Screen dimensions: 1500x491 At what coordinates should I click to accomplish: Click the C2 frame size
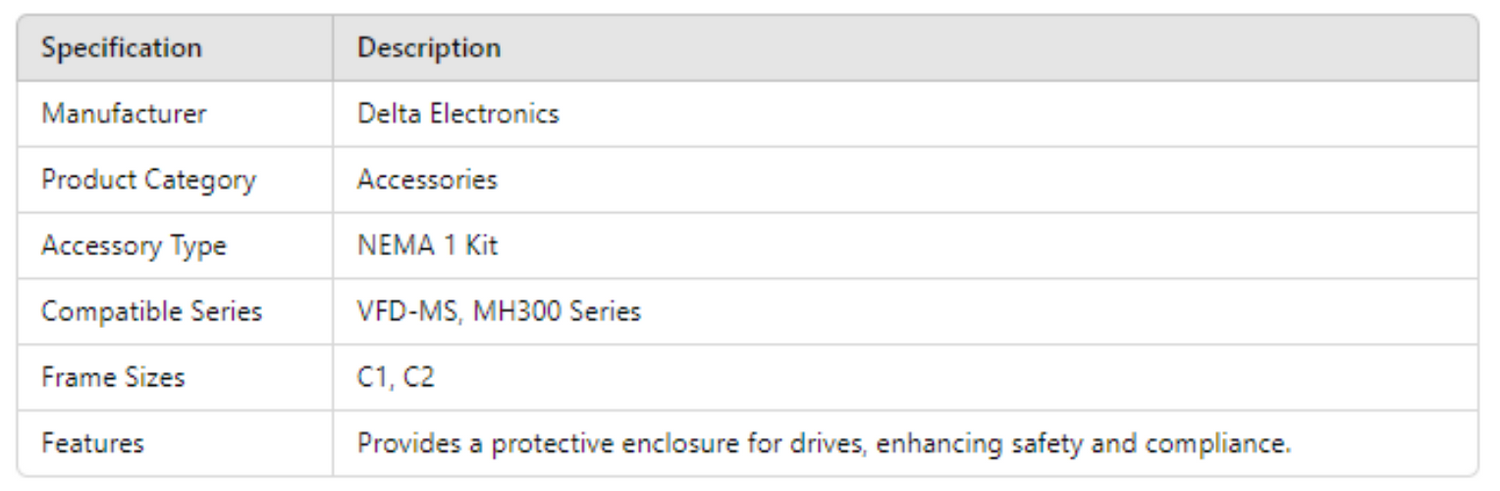point(419,378)
